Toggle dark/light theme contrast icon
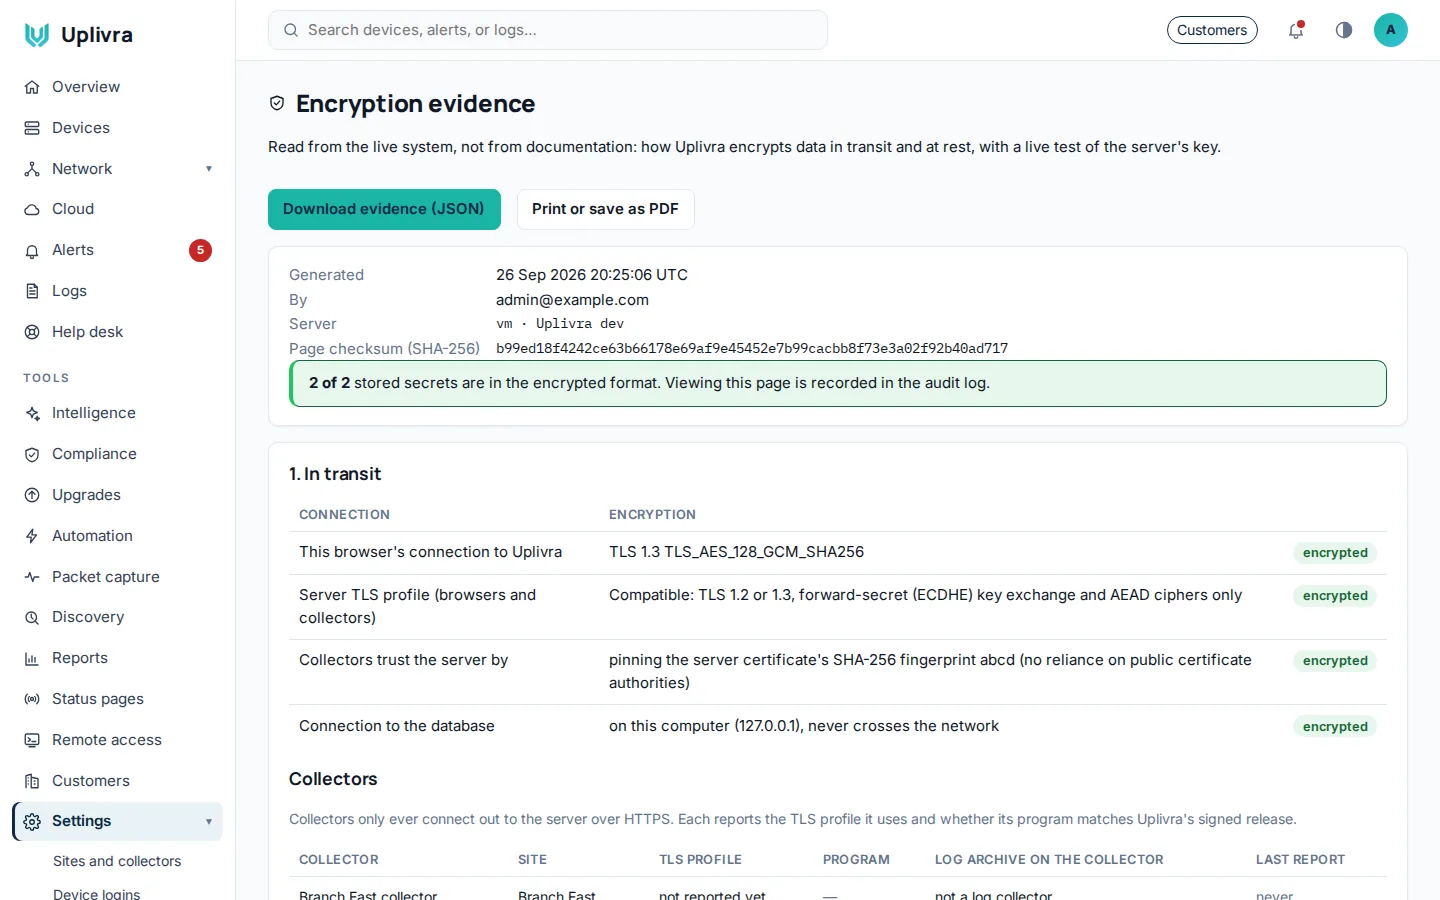Screen dimensions: 1440x900 (x=1344, y=30)
